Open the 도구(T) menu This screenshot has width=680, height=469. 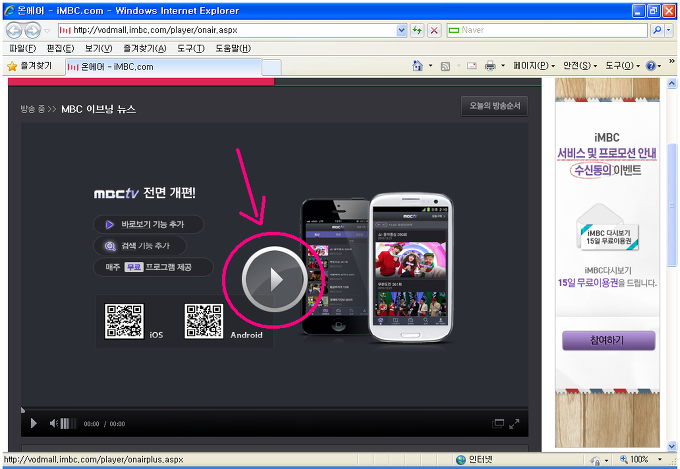[190, 48]
